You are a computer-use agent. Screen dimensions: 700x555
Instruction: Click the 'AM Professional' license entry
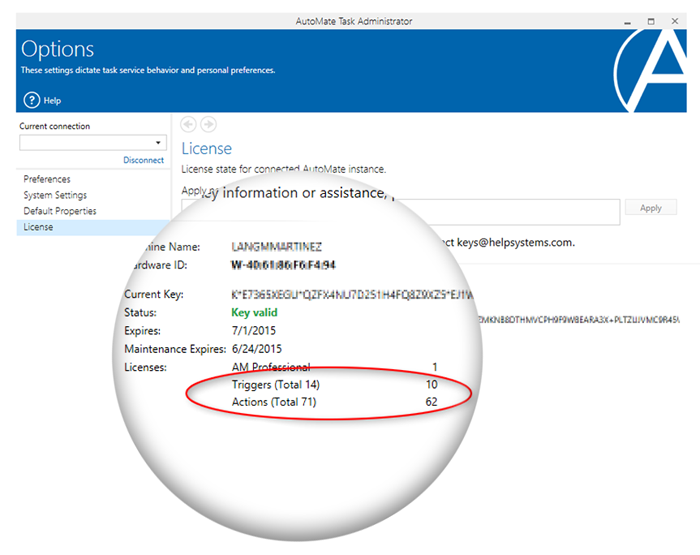point(271,367)
